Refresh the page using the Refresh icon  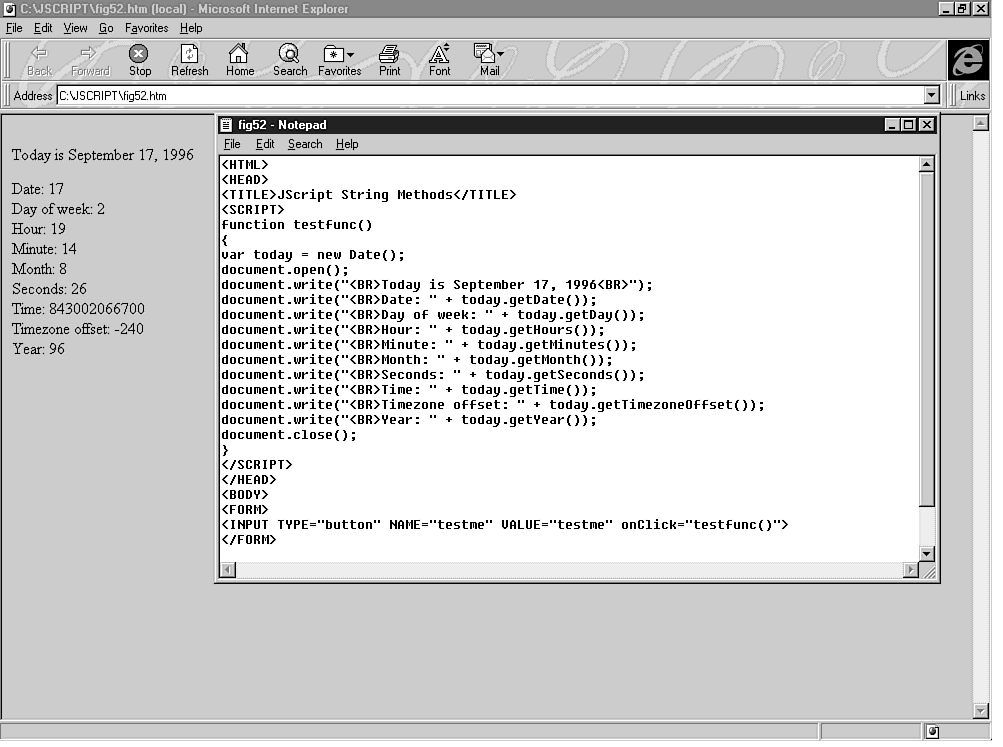[x=189, y=59]
